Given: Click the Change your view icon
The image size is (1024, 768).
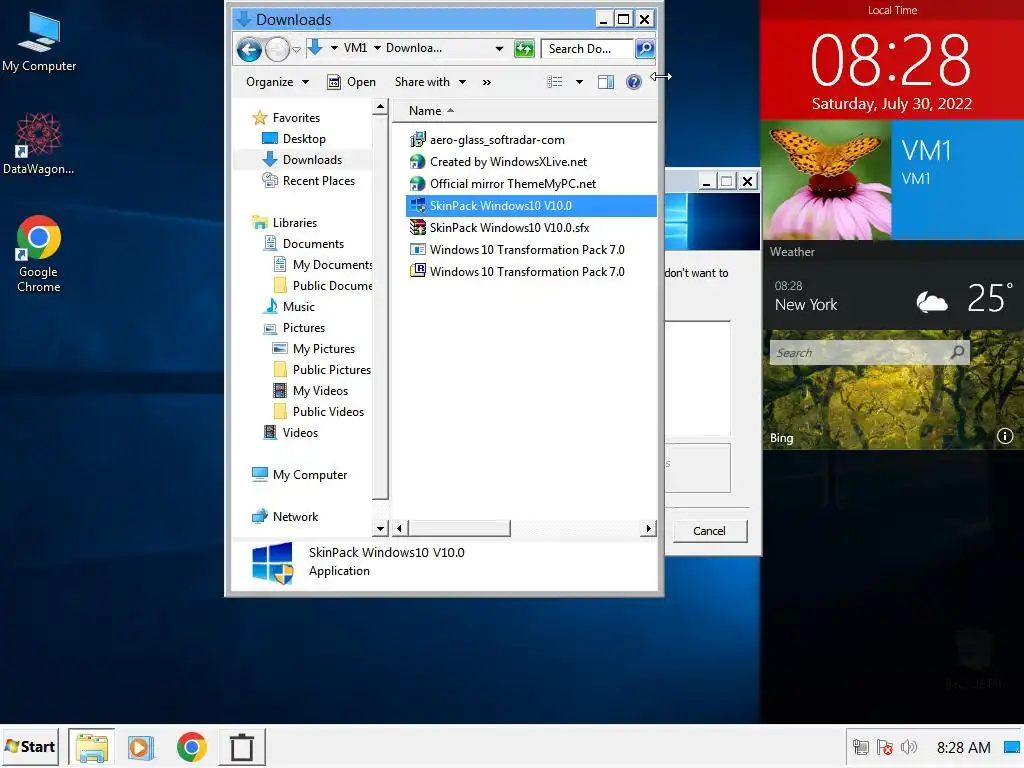Looking at the screenshot, I should (x=554, y=82).
